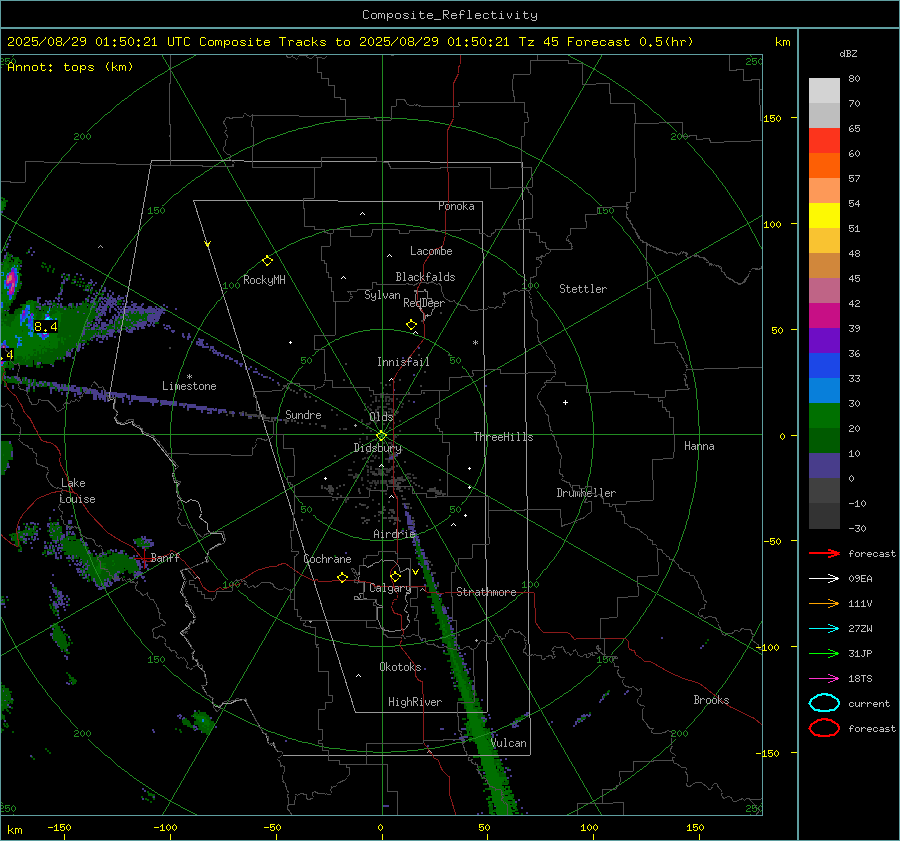Click the Okotoks town label
Image resolution: width=900 pixels, height=841 pixels.
click(x=400, y=667)
